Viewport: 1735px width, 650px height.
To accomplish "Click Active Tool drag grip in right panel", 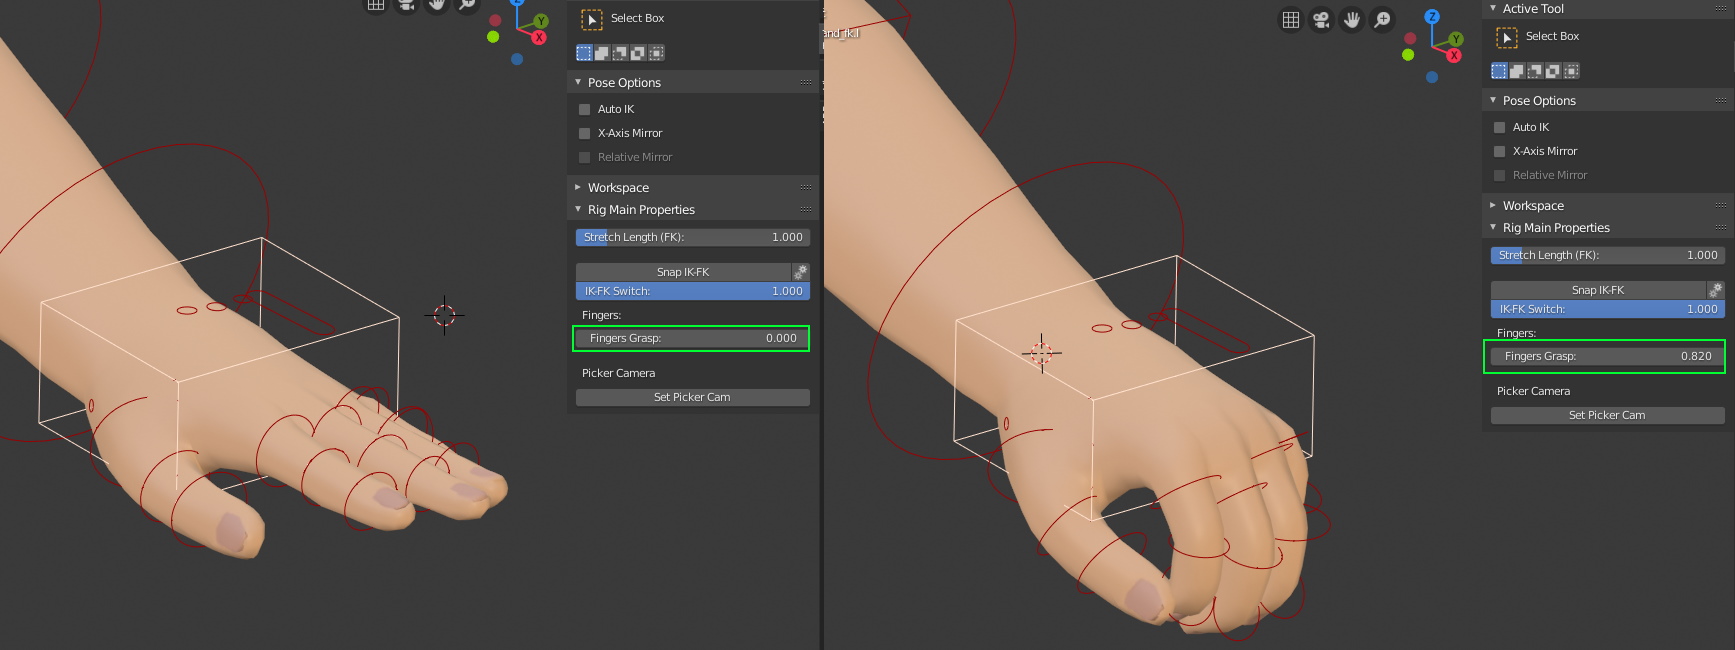I will tap(1721, 9).
